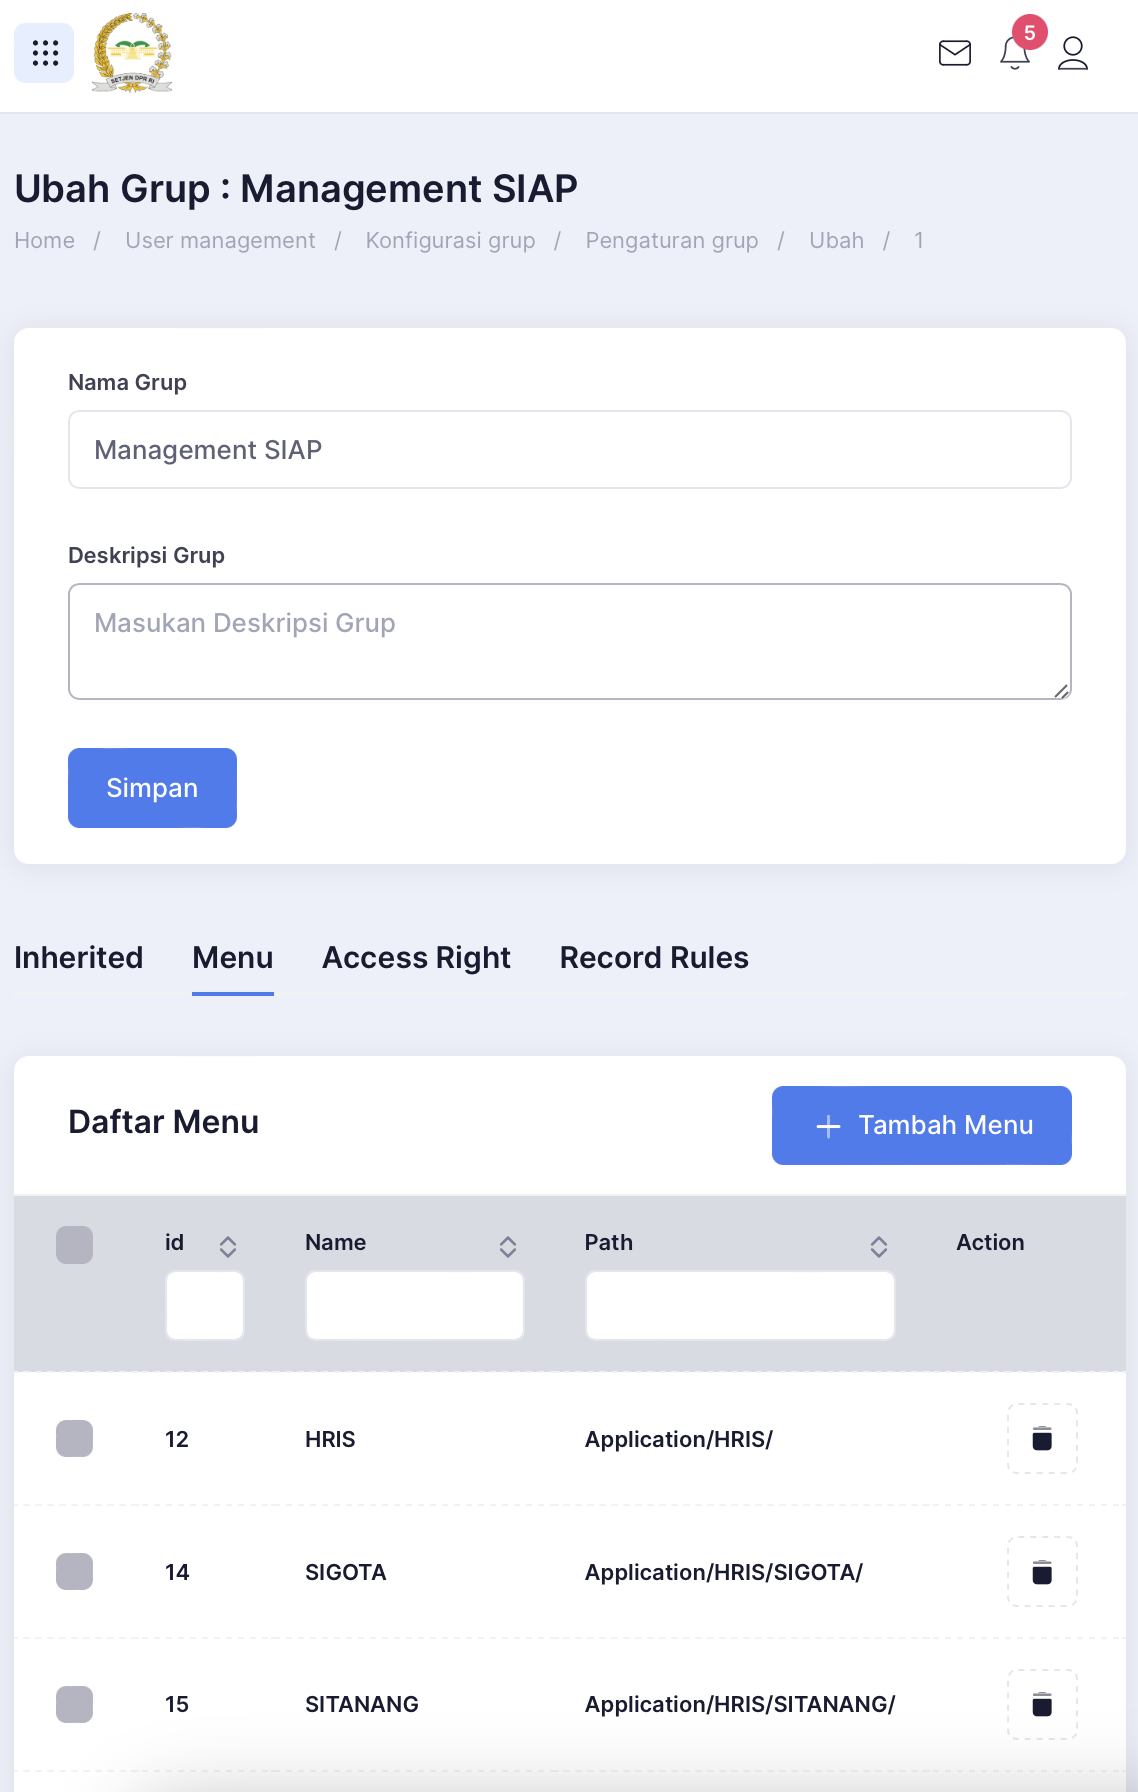Switch to the Access Right tab
1138x1792 pixels.
[416, 958]
